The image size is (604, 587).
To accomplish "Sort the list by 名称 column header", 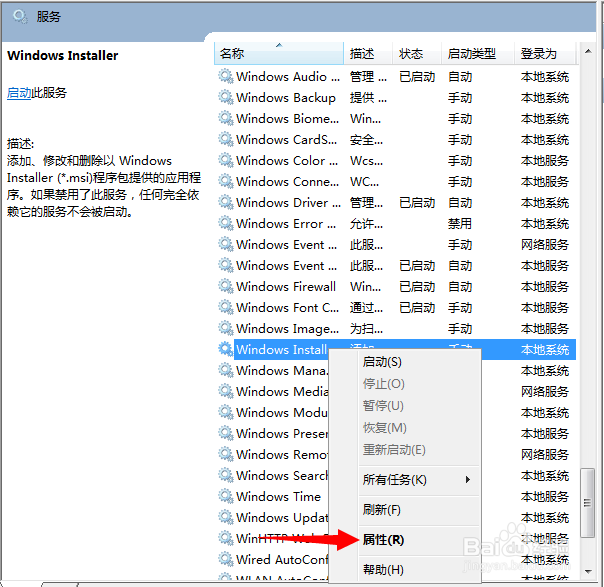I will [279, 53].
